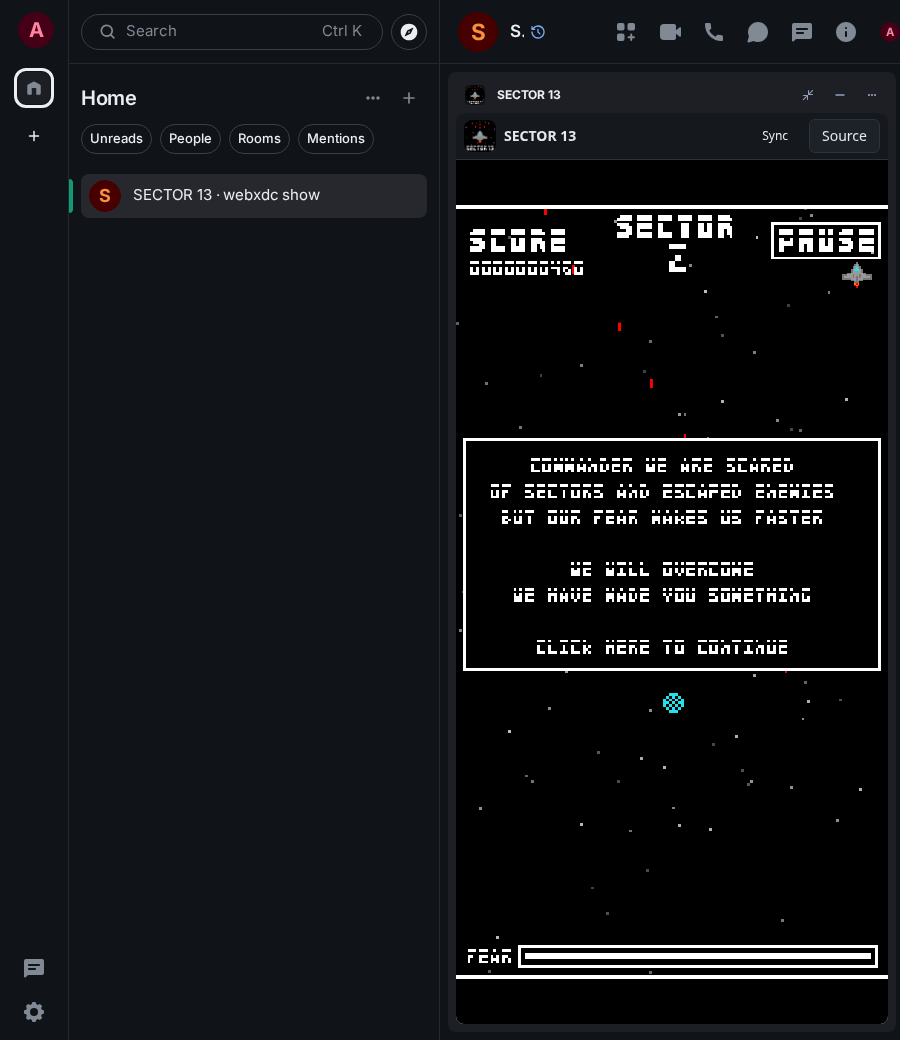Viewport: 900px width, 1040px height.
Task: Open the room name S. in header
Action: (517, 31)
